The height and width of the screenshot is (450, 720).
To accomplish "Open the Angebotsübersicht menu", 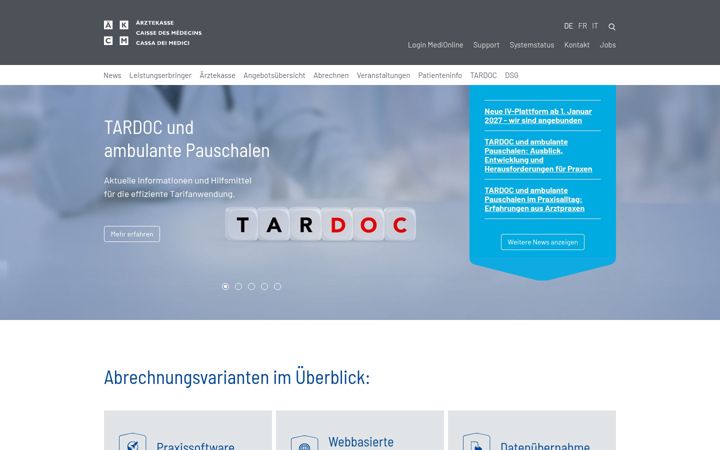I will (274, 75).
